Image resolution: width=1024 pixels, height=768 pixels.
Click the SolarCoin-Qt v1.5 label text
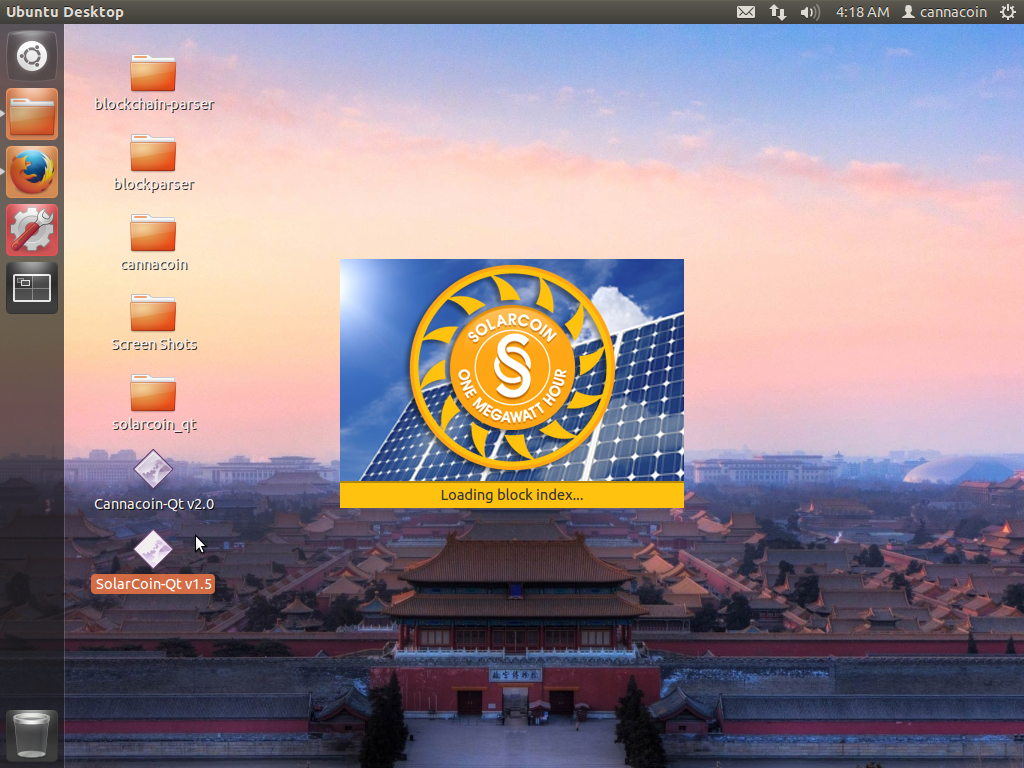pyautogui.click(x=154, y=584)
